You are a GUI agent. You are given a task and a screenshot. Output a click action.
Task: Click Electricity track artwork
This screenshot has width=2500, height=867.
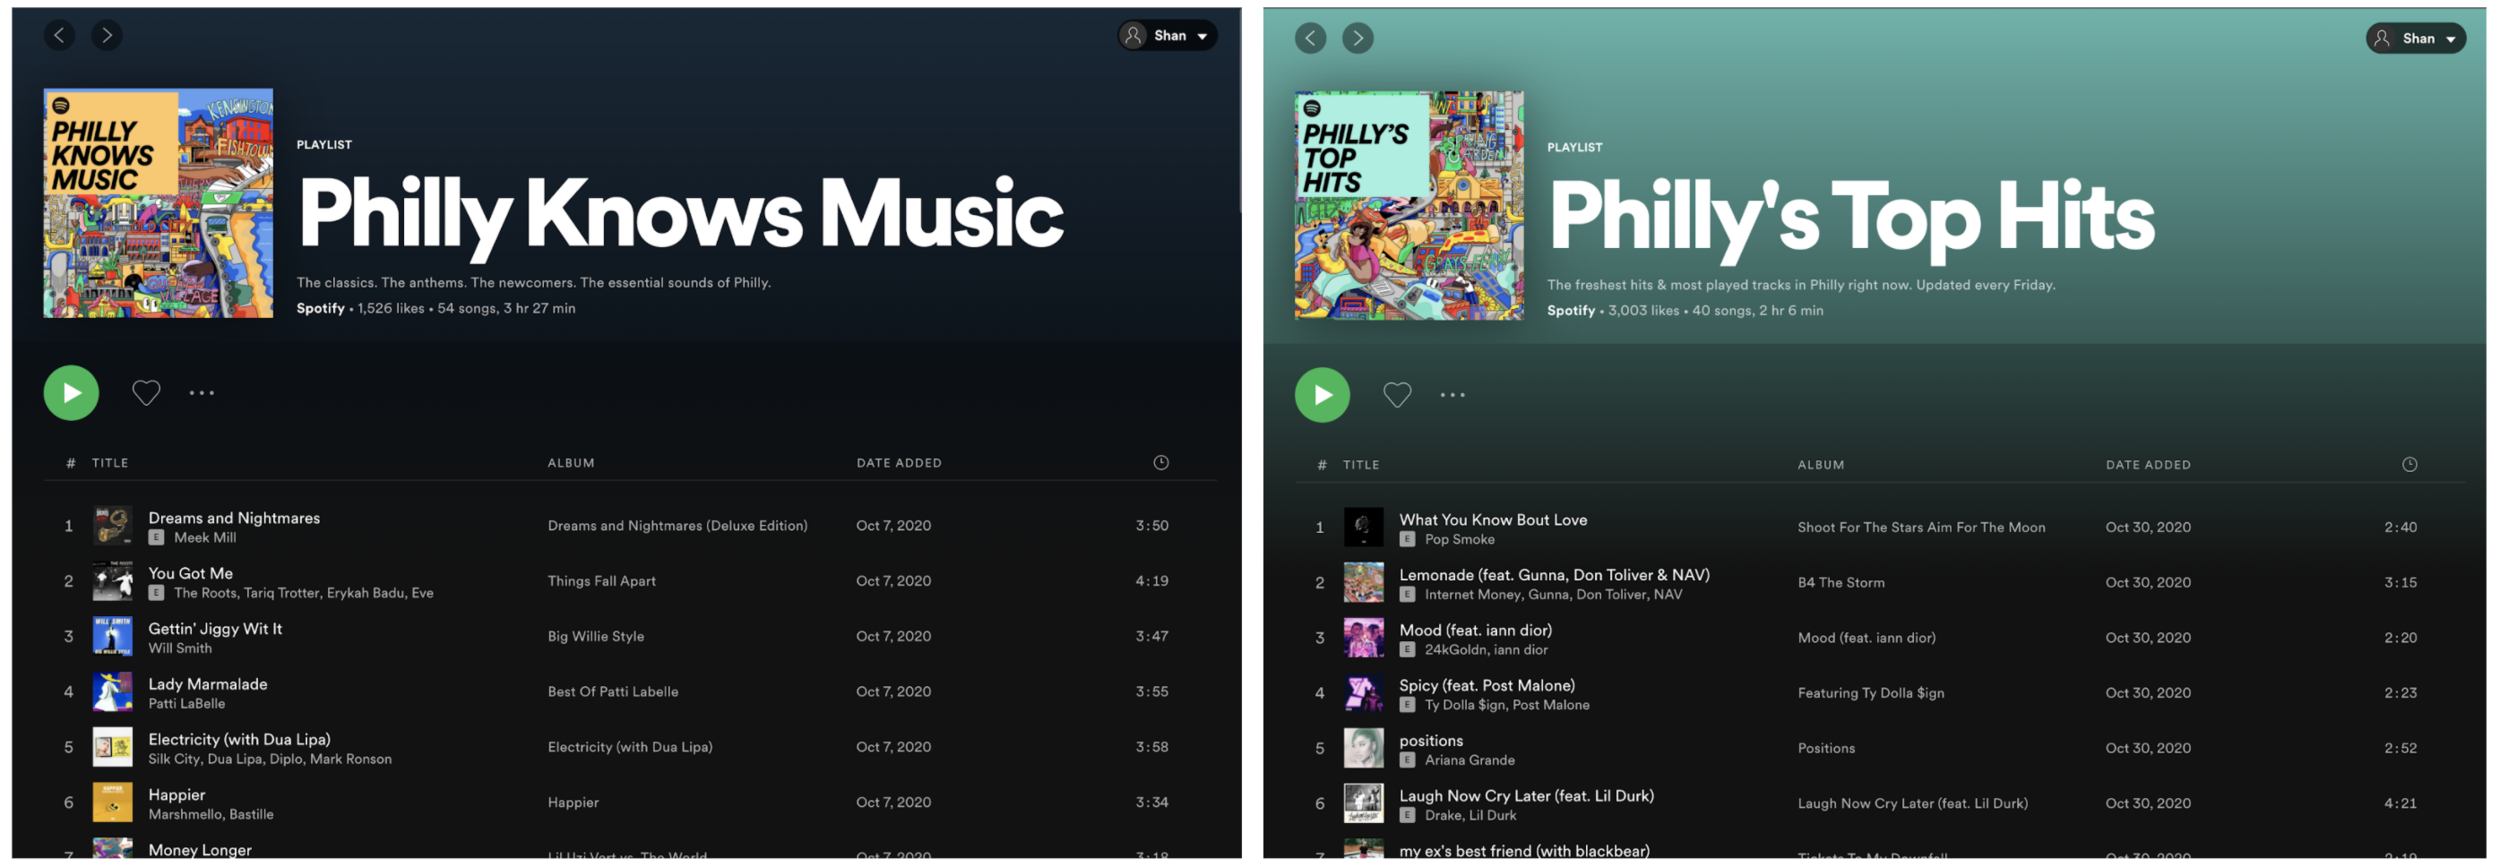[x=113, y=747]
